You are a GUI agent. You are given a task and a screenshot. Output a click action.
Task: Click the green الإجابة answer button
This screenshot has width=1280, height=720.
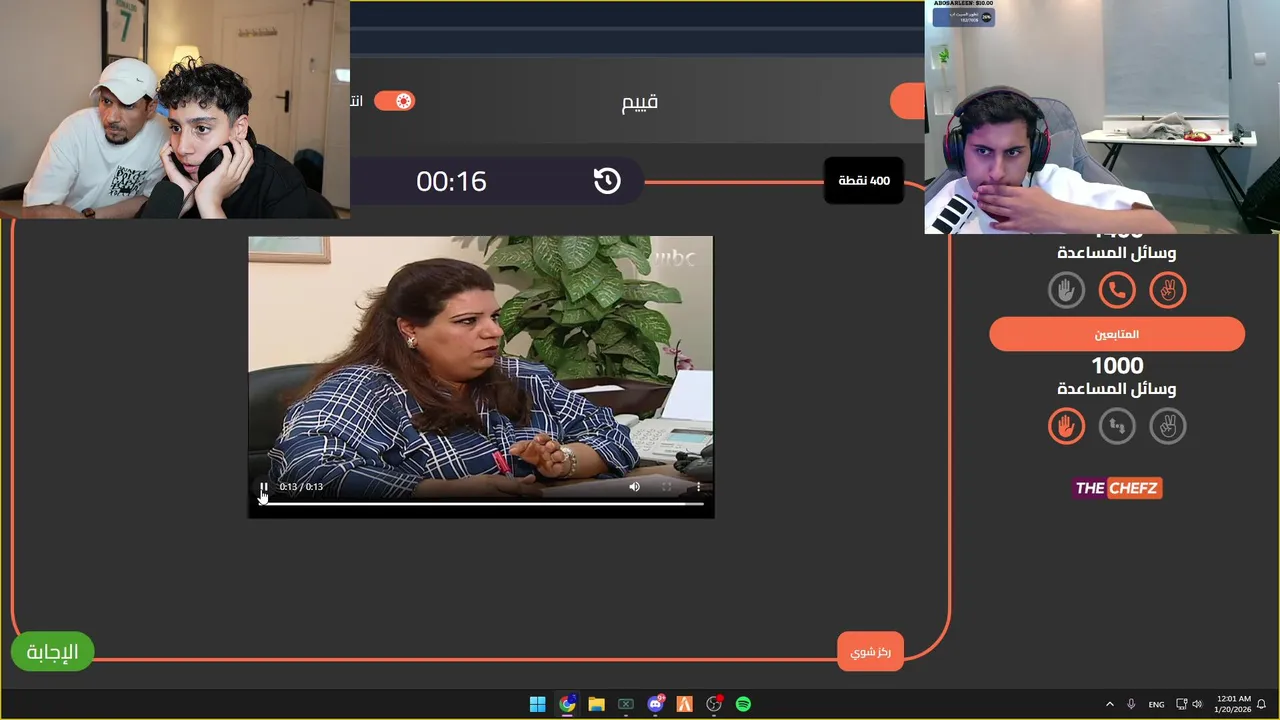pos(52,652)
